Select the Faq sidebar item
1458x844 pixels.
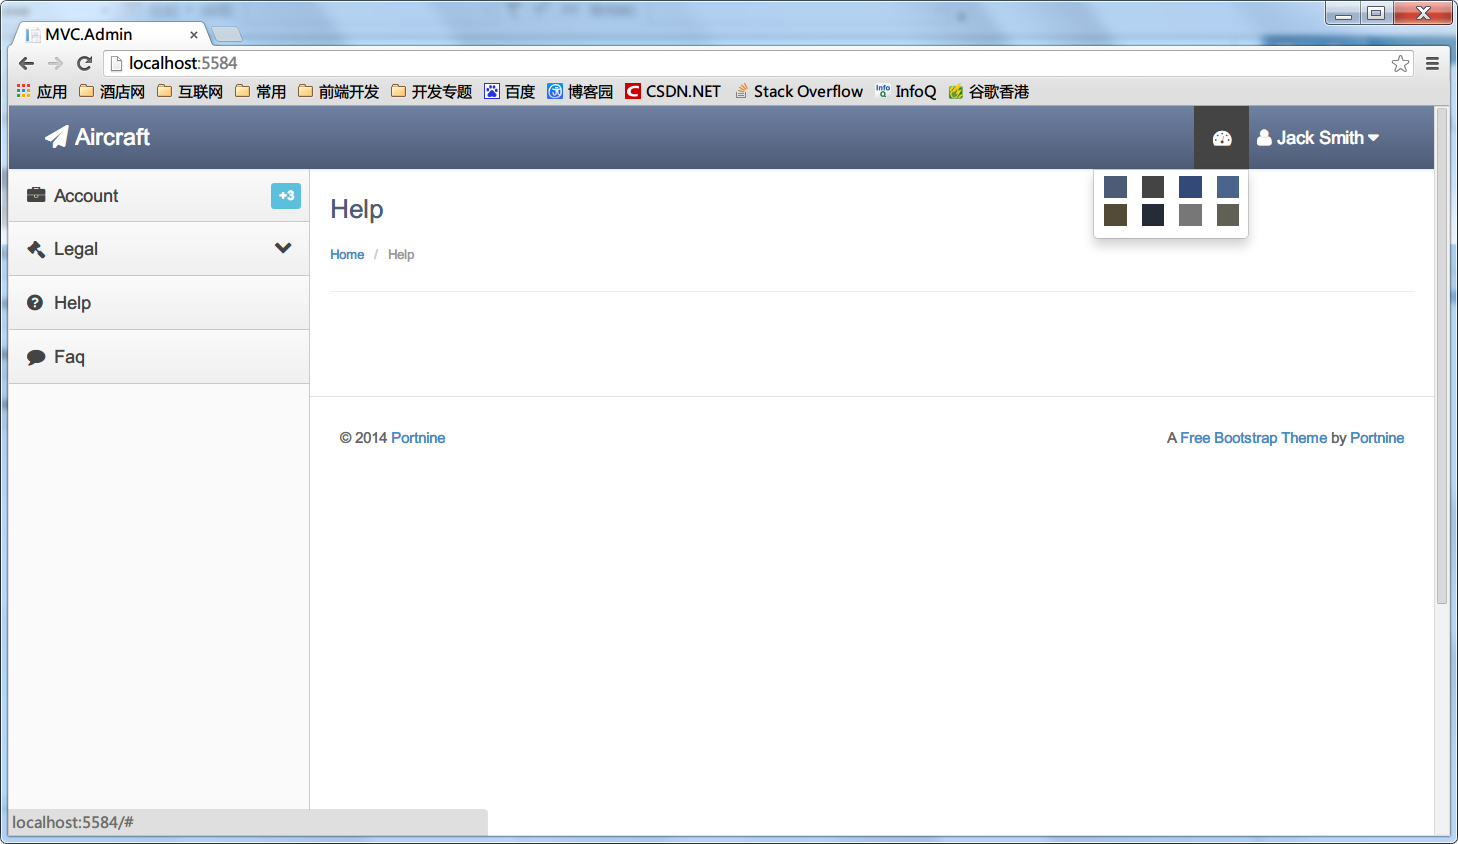pos(159,357)
